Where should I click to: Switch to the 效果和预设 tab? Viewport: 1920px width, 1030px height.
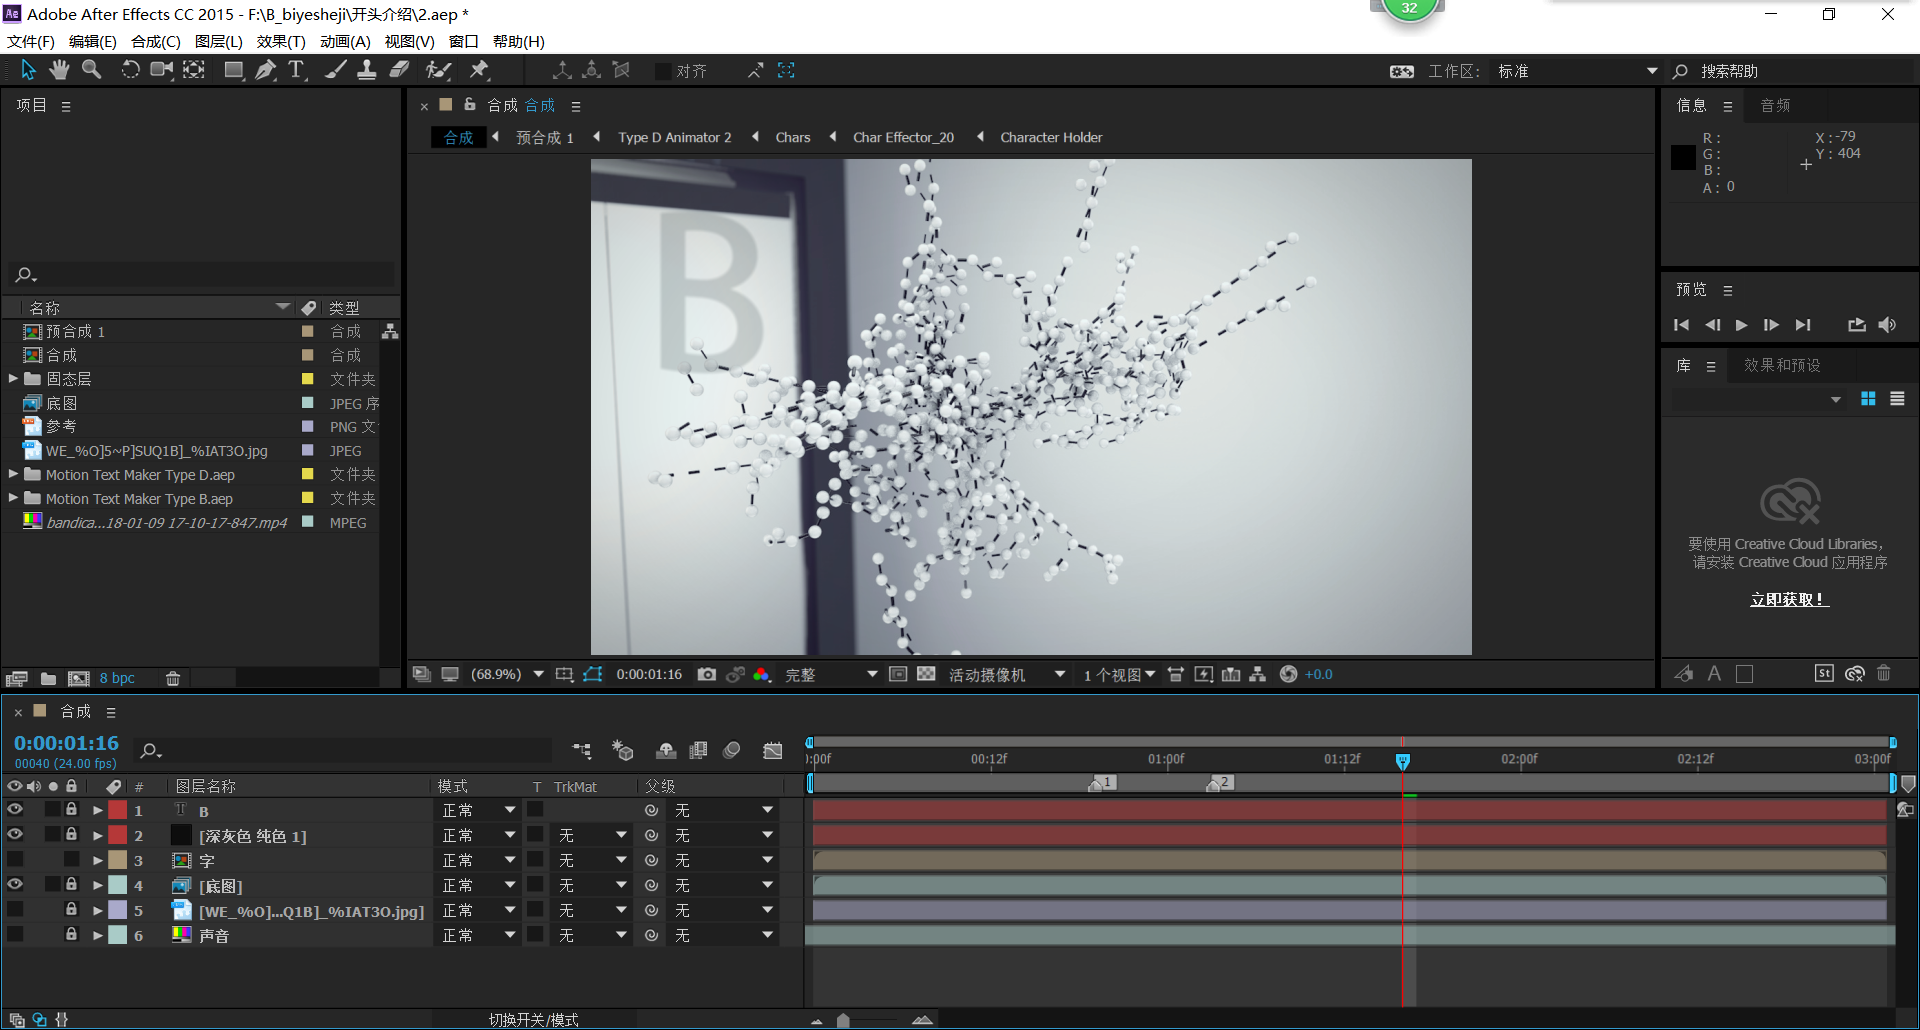click(x=1782, y=365)
